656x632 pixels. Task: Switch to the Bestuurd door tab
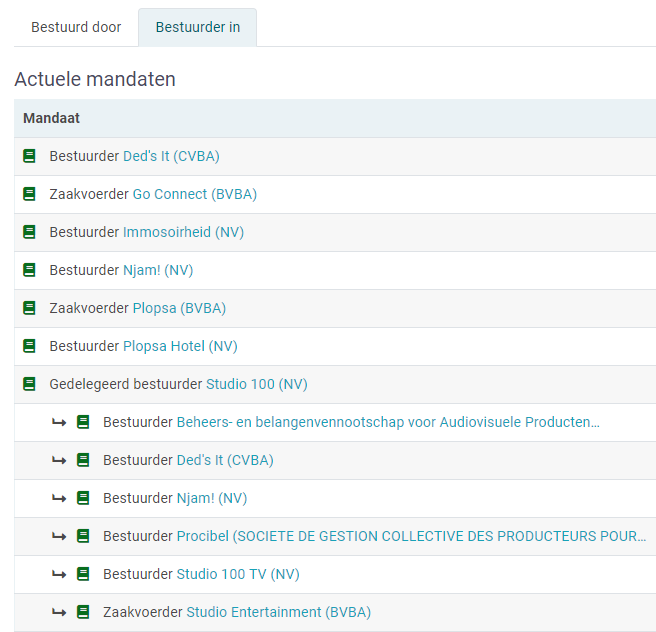pos(76,27)
